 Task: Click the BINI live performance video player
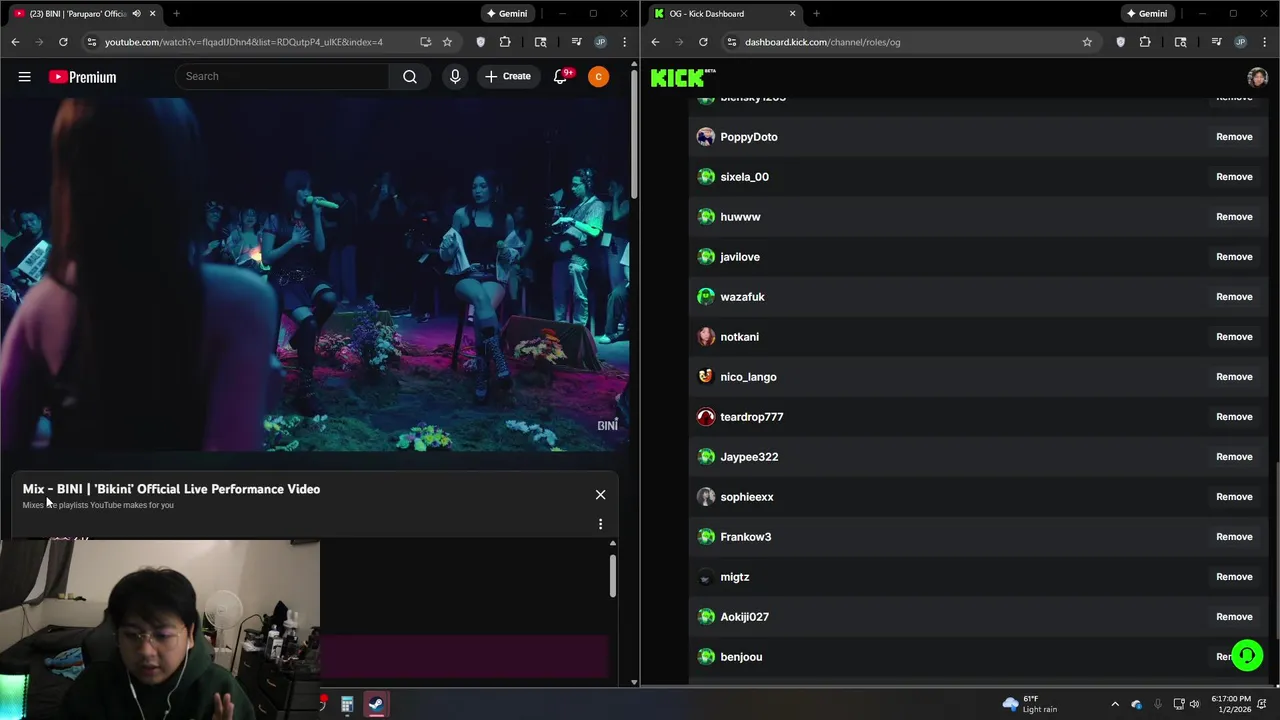pyautogui.click(x=315, y=275)
